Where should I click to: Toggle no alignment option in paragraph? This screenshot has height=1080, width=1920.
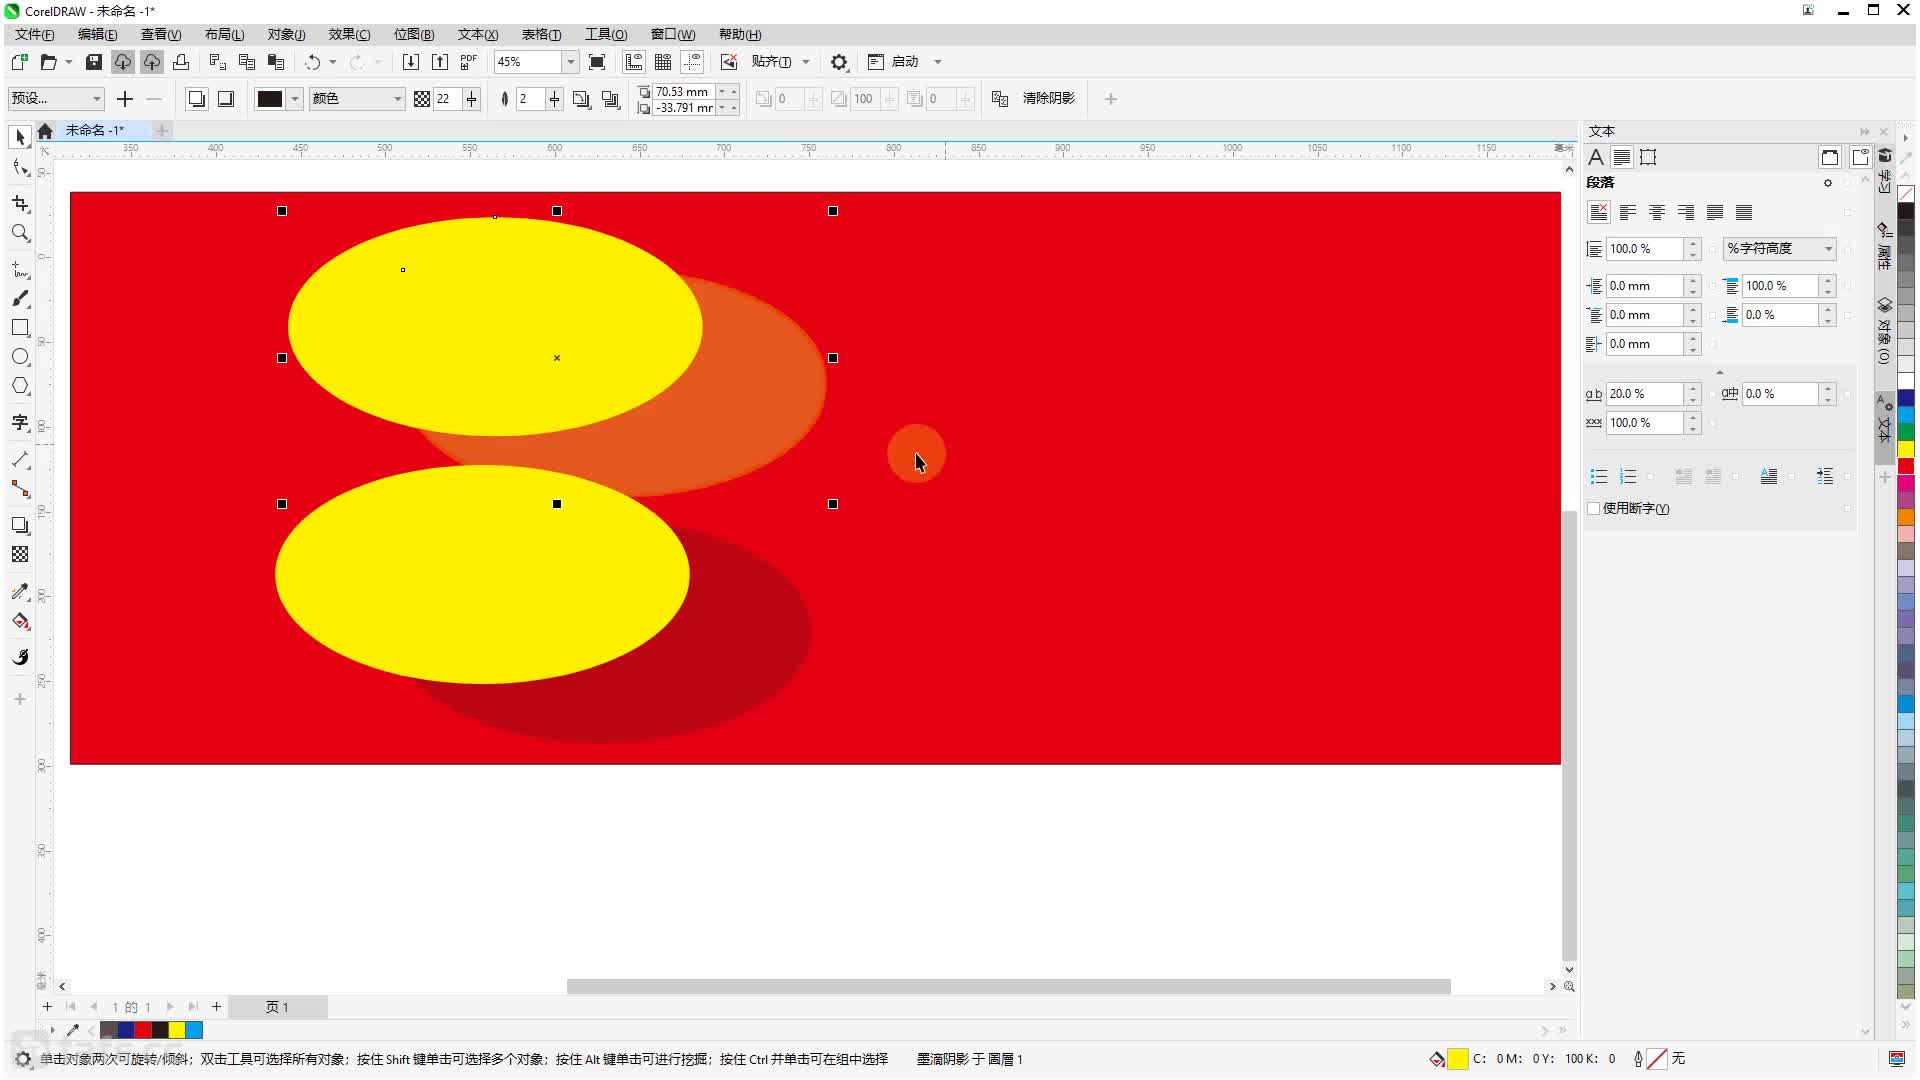click(x=1599, y=212)
